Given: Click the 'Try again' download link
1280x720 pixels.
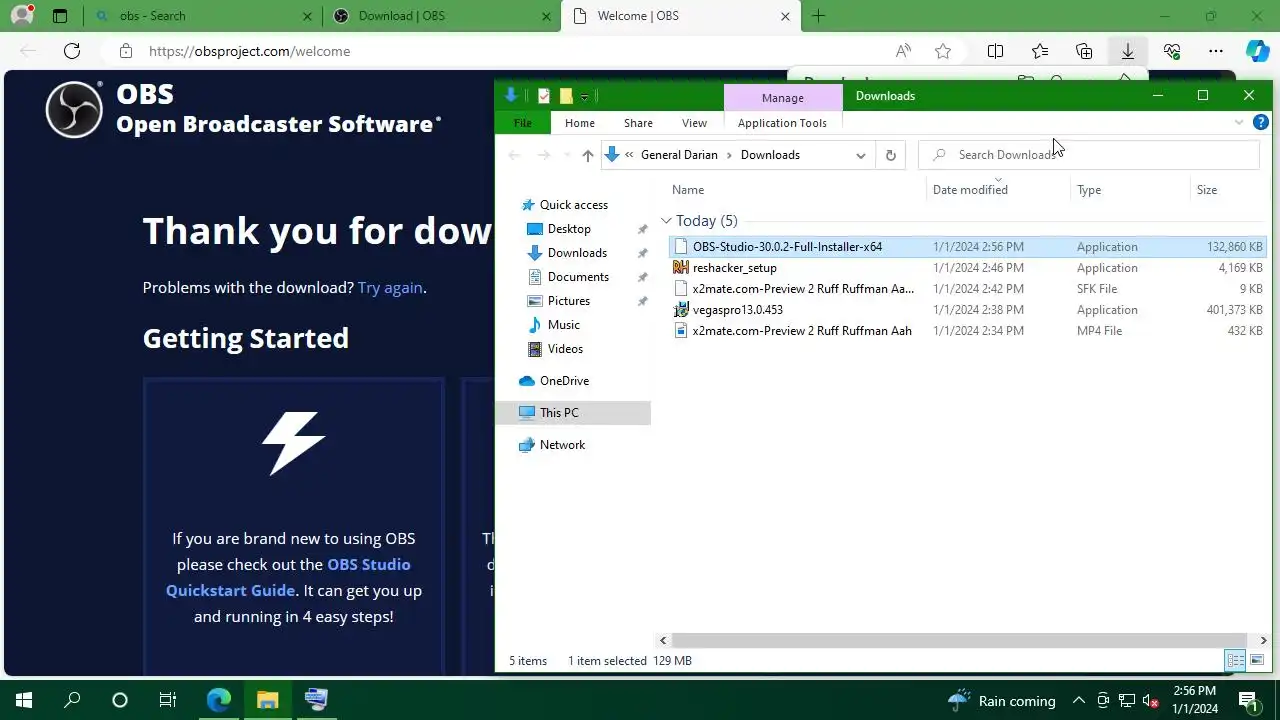Looking at the screenshot, I should coord(390,287).
